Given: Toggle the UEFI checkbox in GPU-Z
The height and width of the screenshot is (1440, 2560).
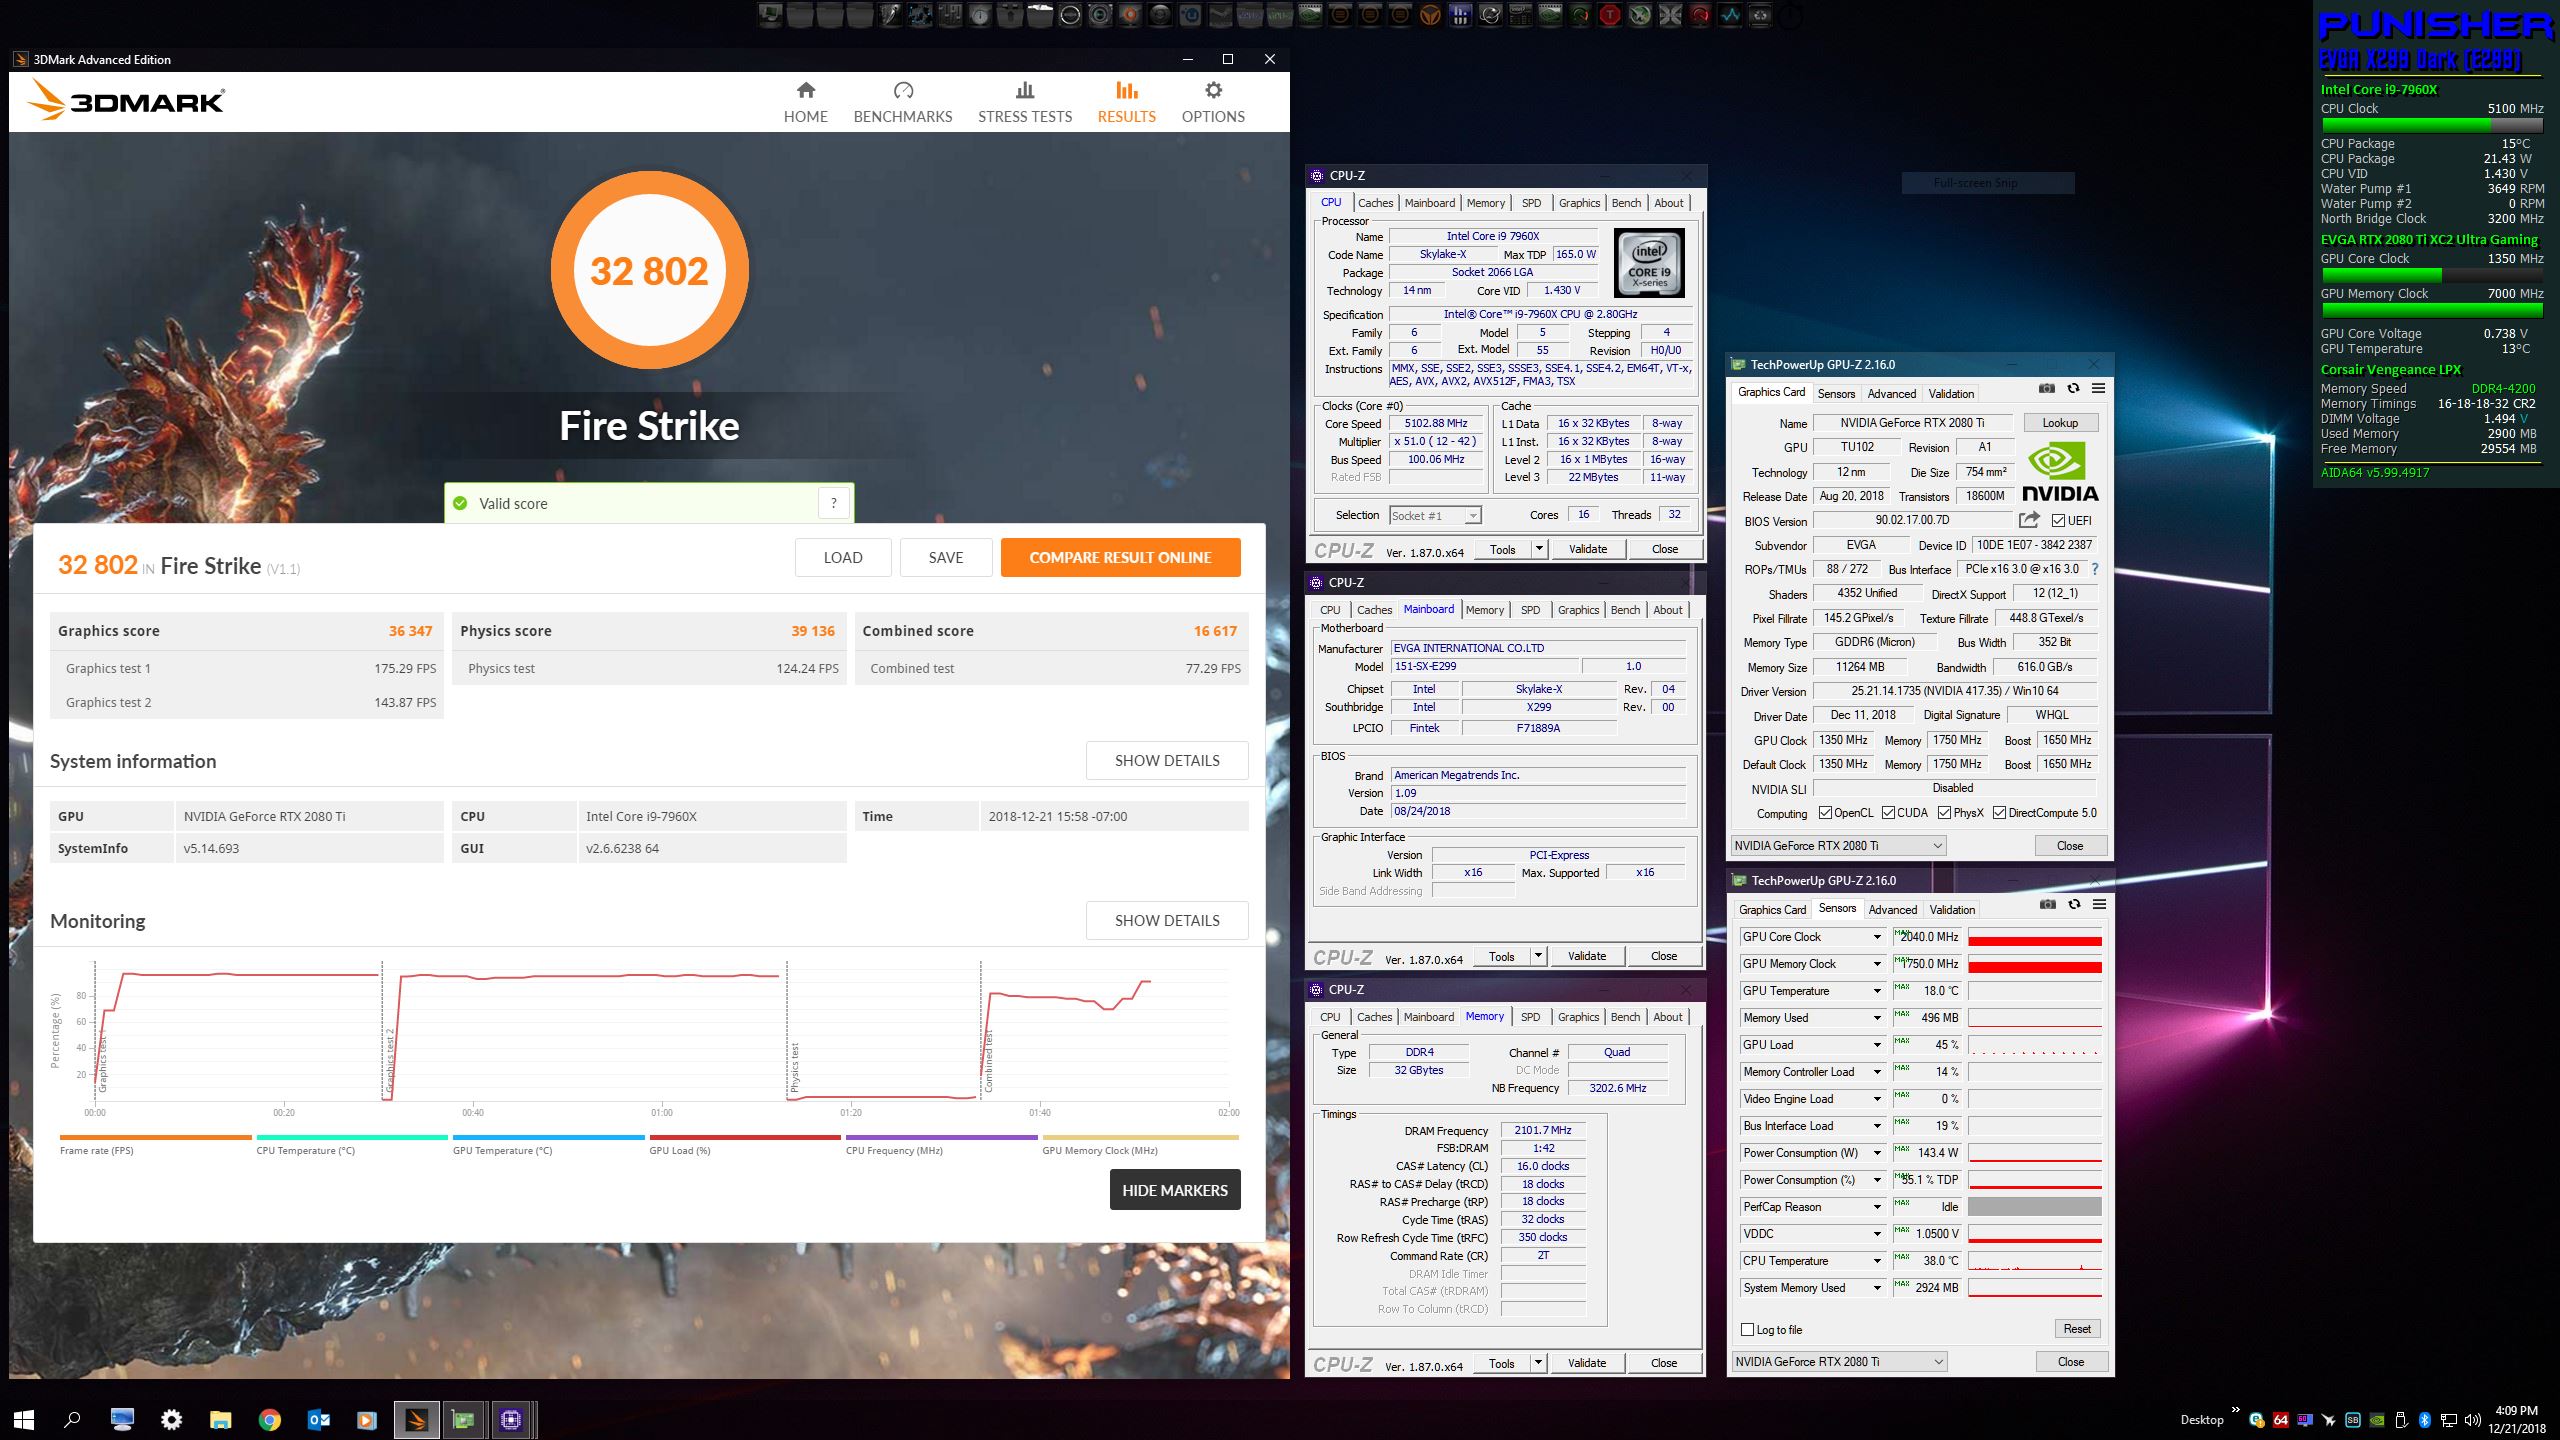Looking at the screenshot, I should [x=2058, y=520].
